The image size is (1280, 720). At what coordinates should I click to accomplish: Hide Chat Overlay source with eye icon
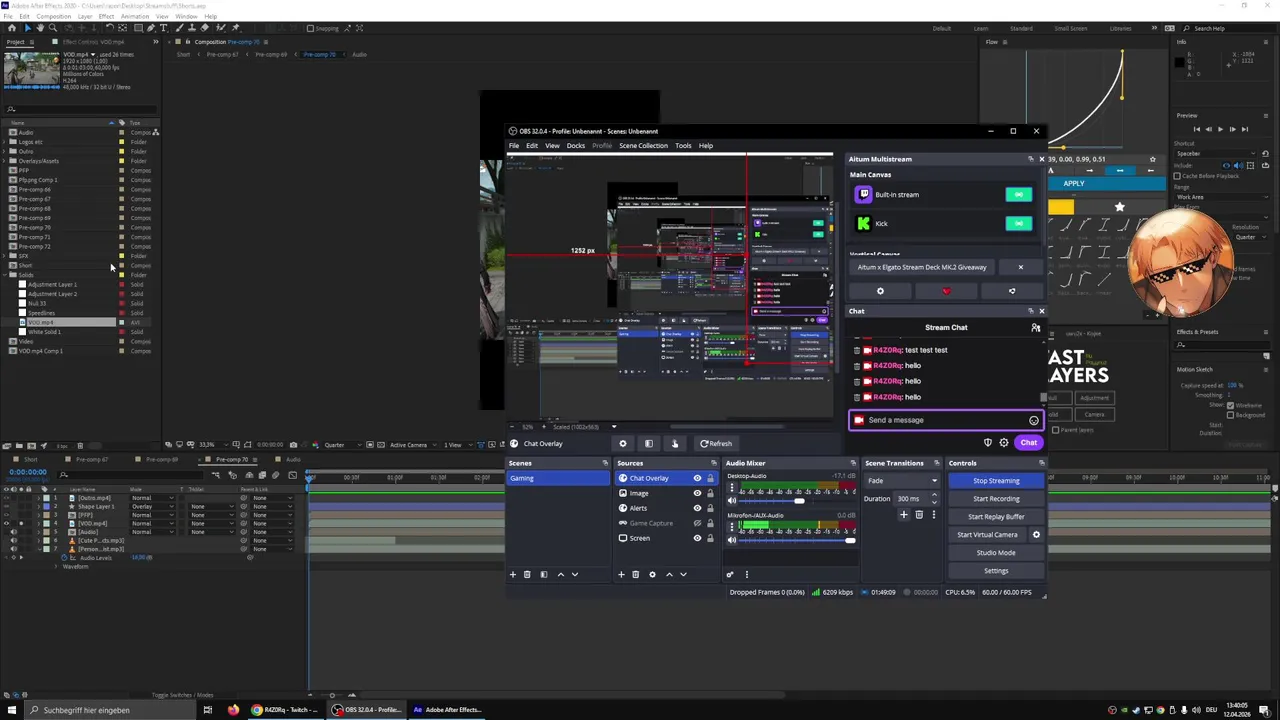tap(697, 478)
